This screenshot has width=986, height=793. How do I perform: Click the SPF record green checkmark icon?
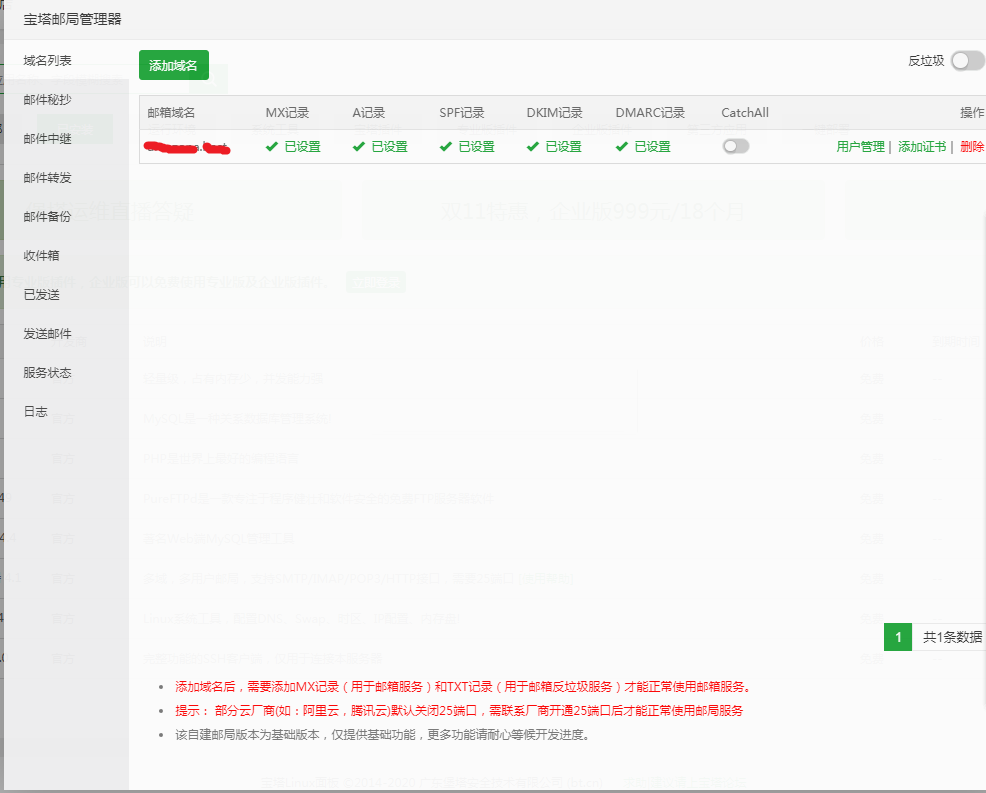[x=446, y=147]
